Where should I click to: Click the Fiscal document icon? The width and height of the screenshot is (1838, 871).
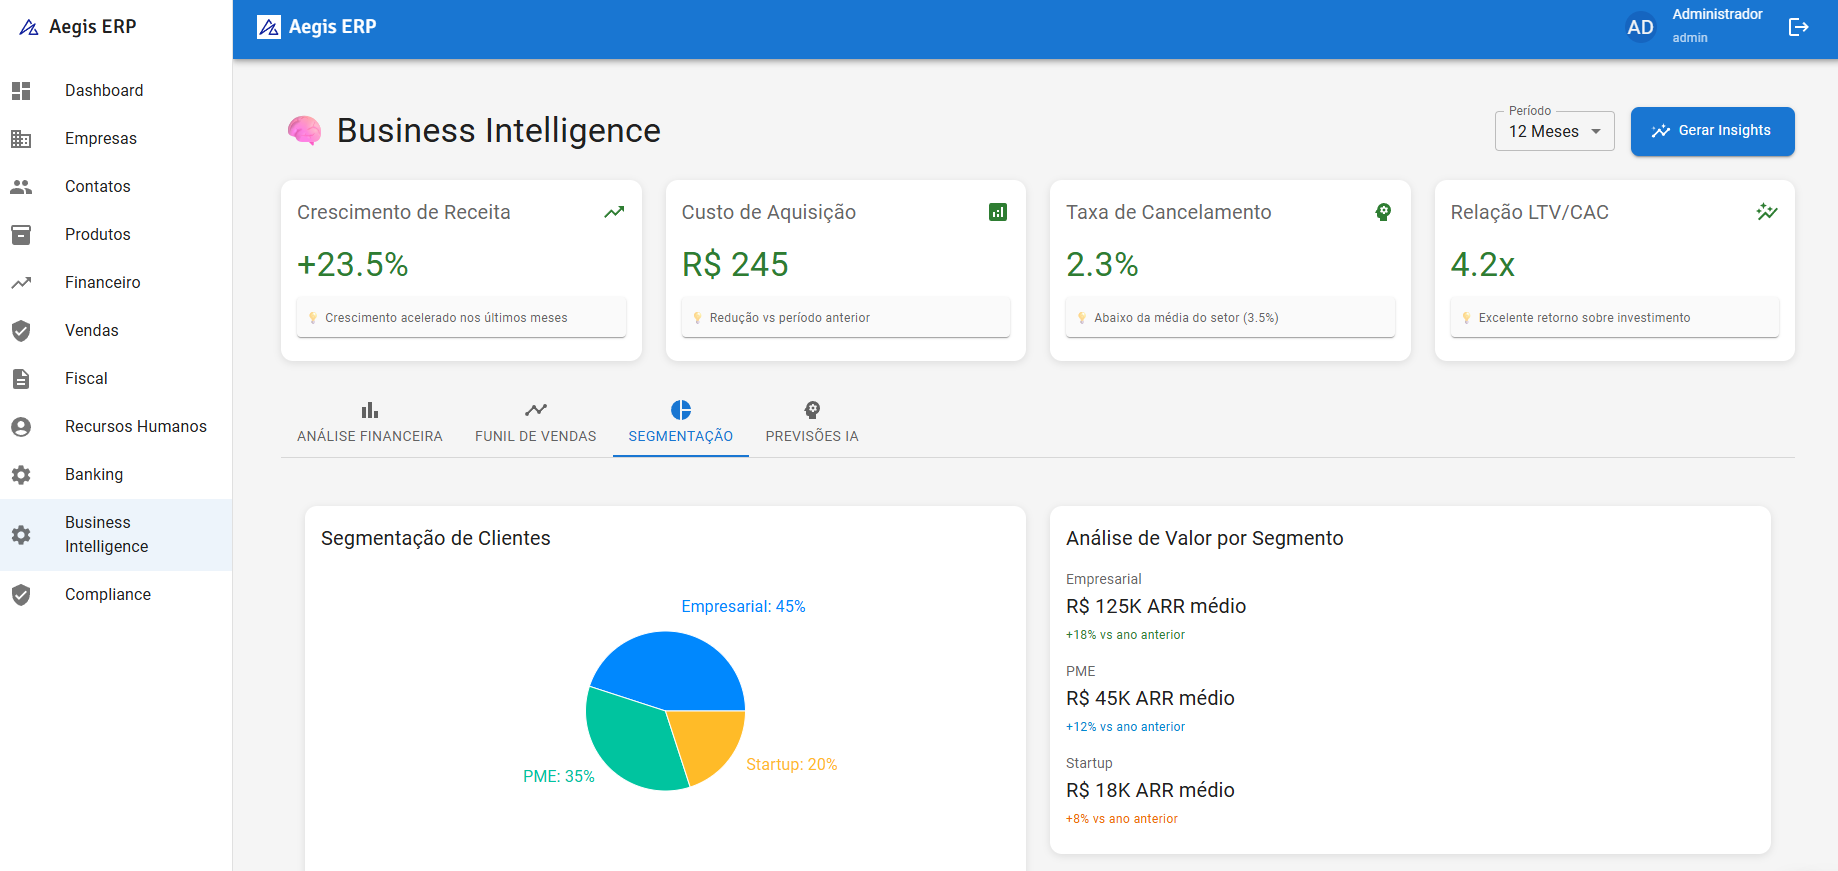click(21, 379)
